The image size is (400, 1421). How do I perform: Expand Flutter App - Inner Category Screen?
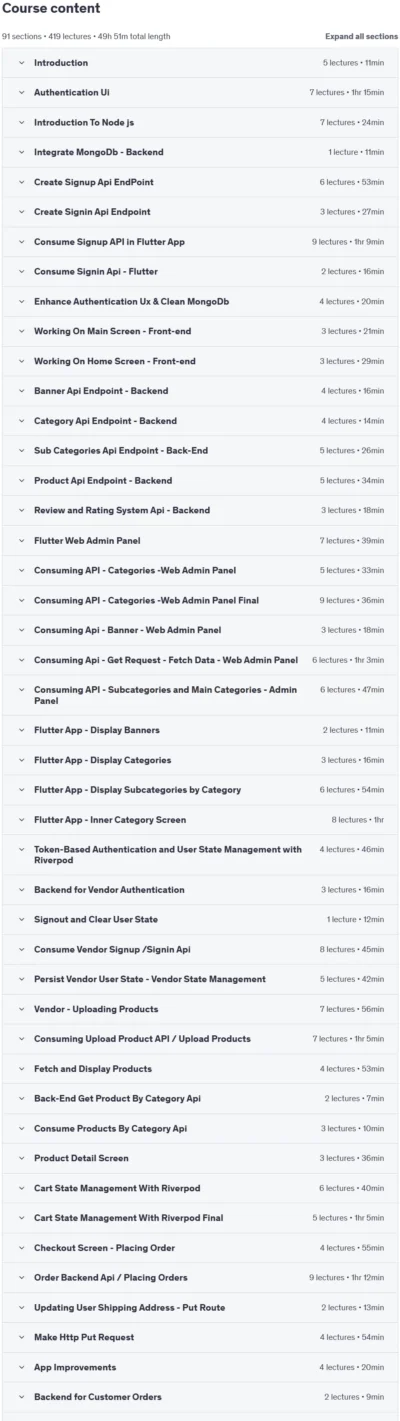[200, 820]
